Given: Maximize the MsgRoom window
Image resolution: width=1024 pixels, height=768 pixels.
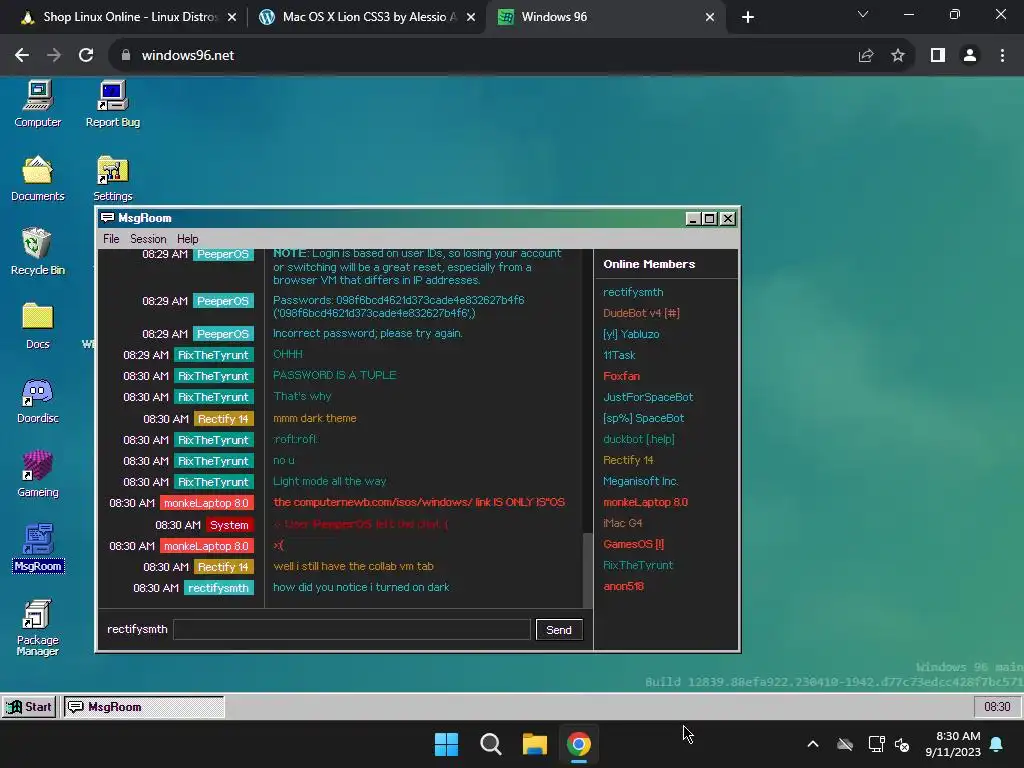Looking at the screenshot, I should pos(709,219).
